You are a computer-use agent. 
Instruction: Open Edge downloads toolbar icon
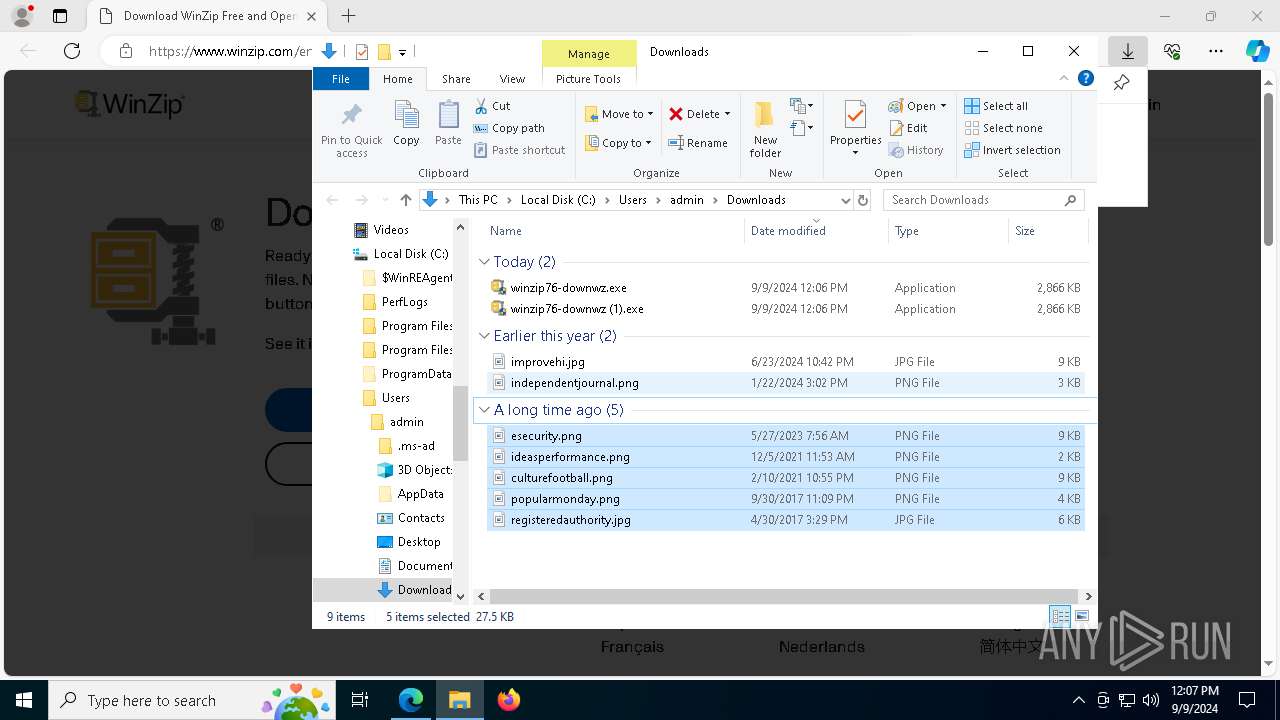[1127, 51]
